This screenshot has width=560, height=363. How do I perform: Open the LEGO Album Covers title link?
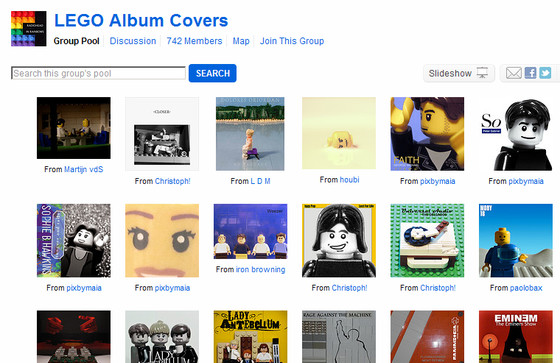click(x=141, y=20)
